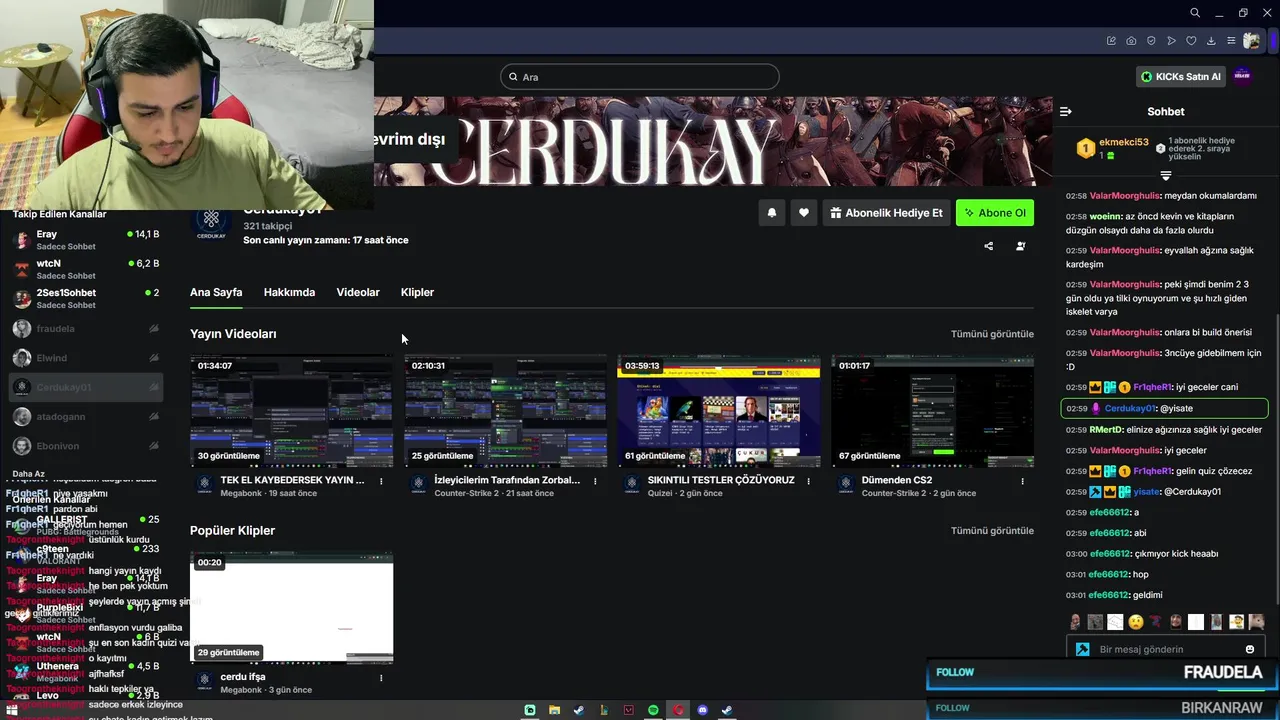1280x720 pixels.
Task: Click the edit page icon in address bar
Action: pyautogui.click(x=1111, y=41)
